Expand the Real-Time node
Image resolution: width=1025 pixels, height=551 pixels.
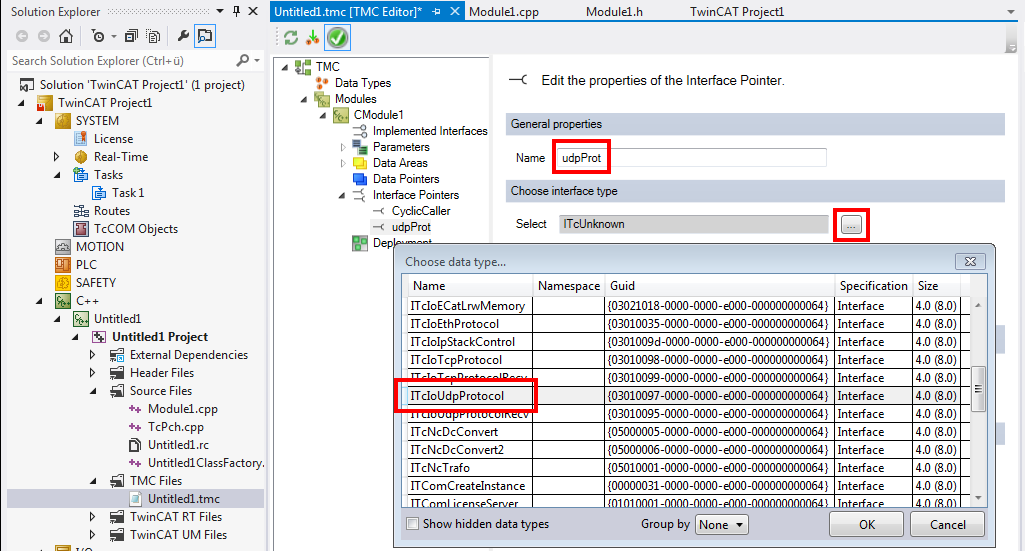coord(56,157)
